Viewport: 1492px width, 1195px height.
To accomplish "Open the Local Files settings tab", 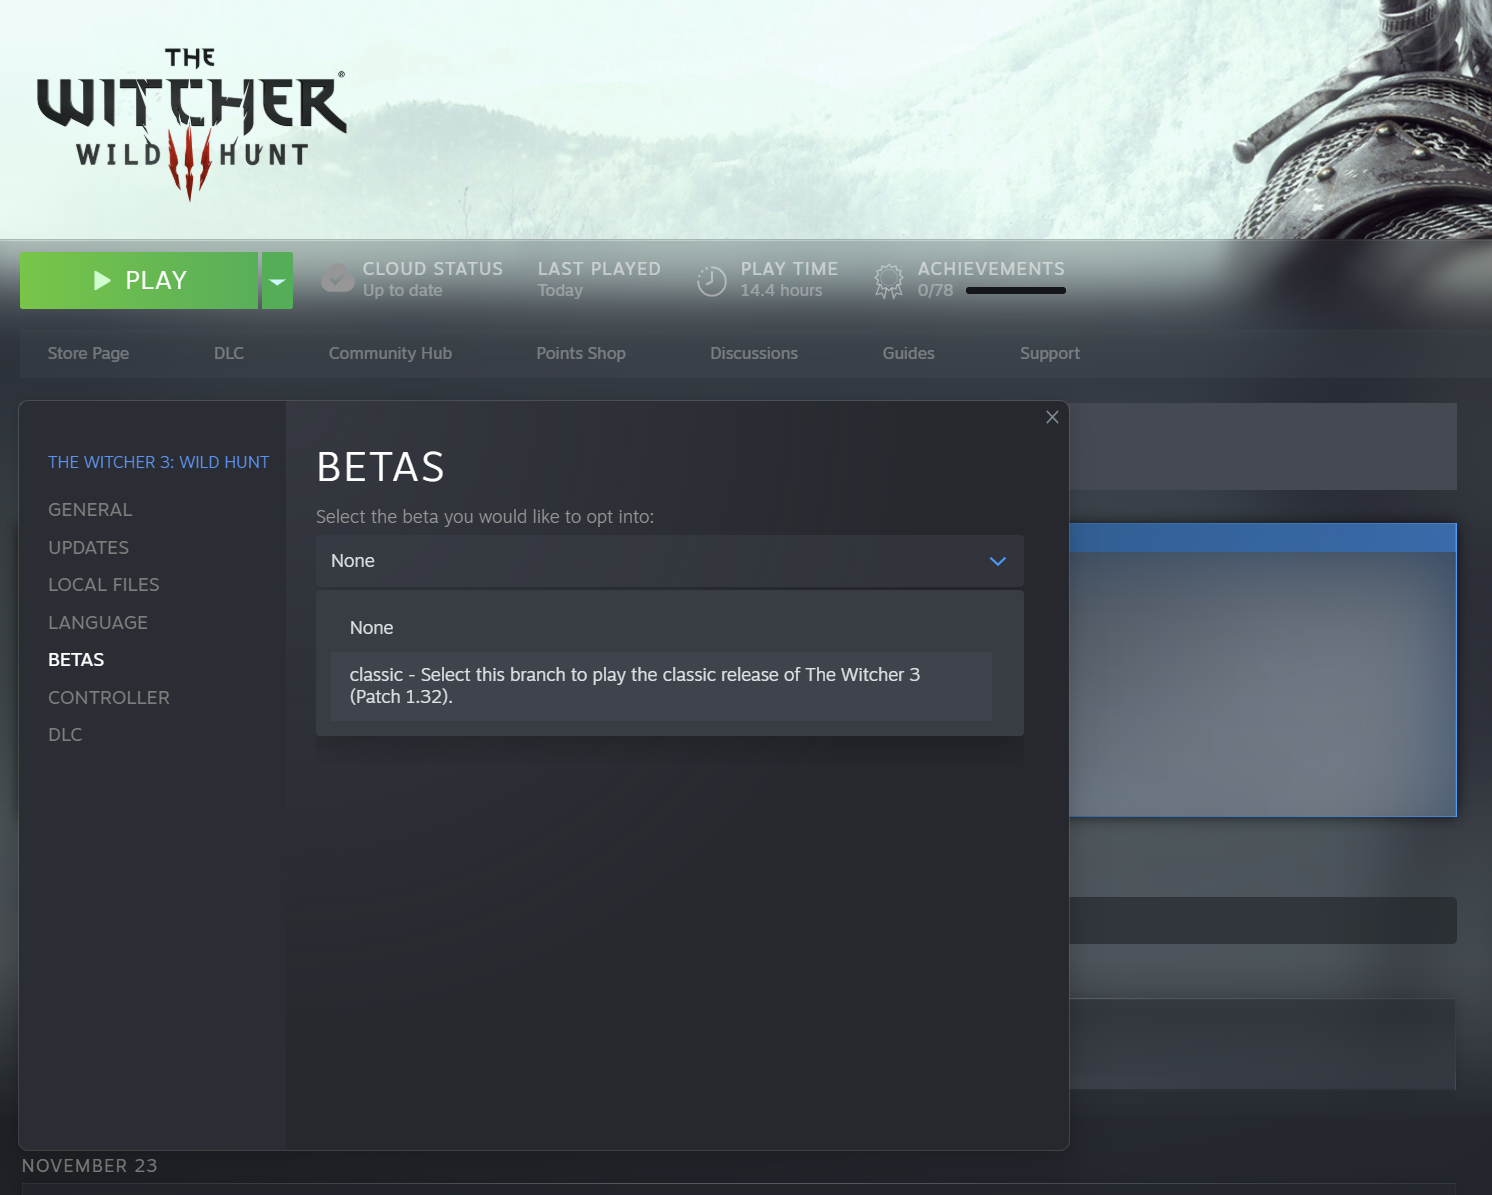I will pyautogui.click(x=104, y=584).
